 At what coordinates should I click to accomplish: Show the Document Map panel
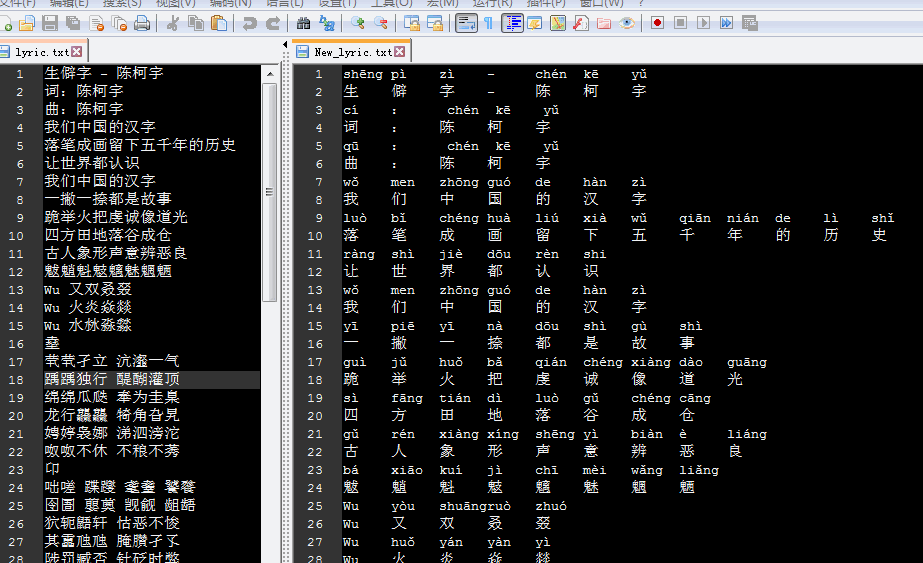[557, 24]
